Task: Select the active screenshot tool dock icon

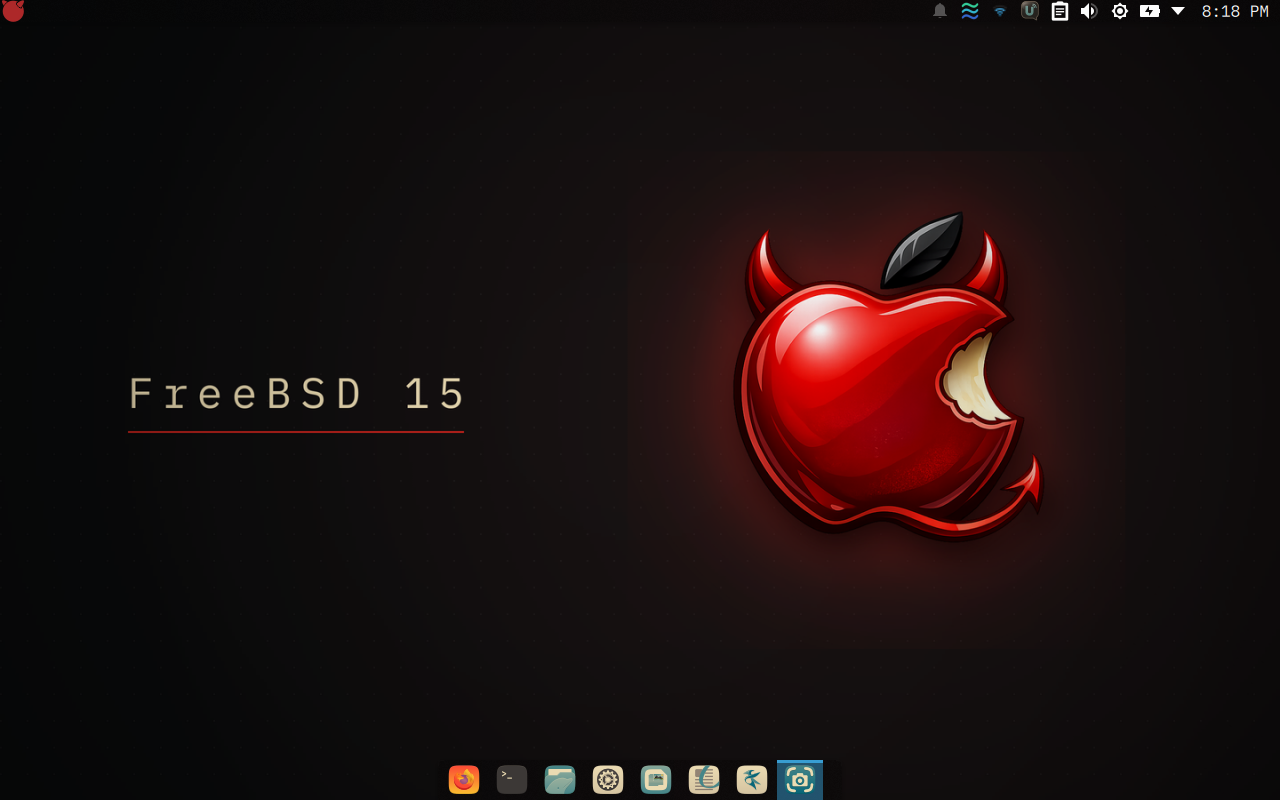Action: coord(800,779)
